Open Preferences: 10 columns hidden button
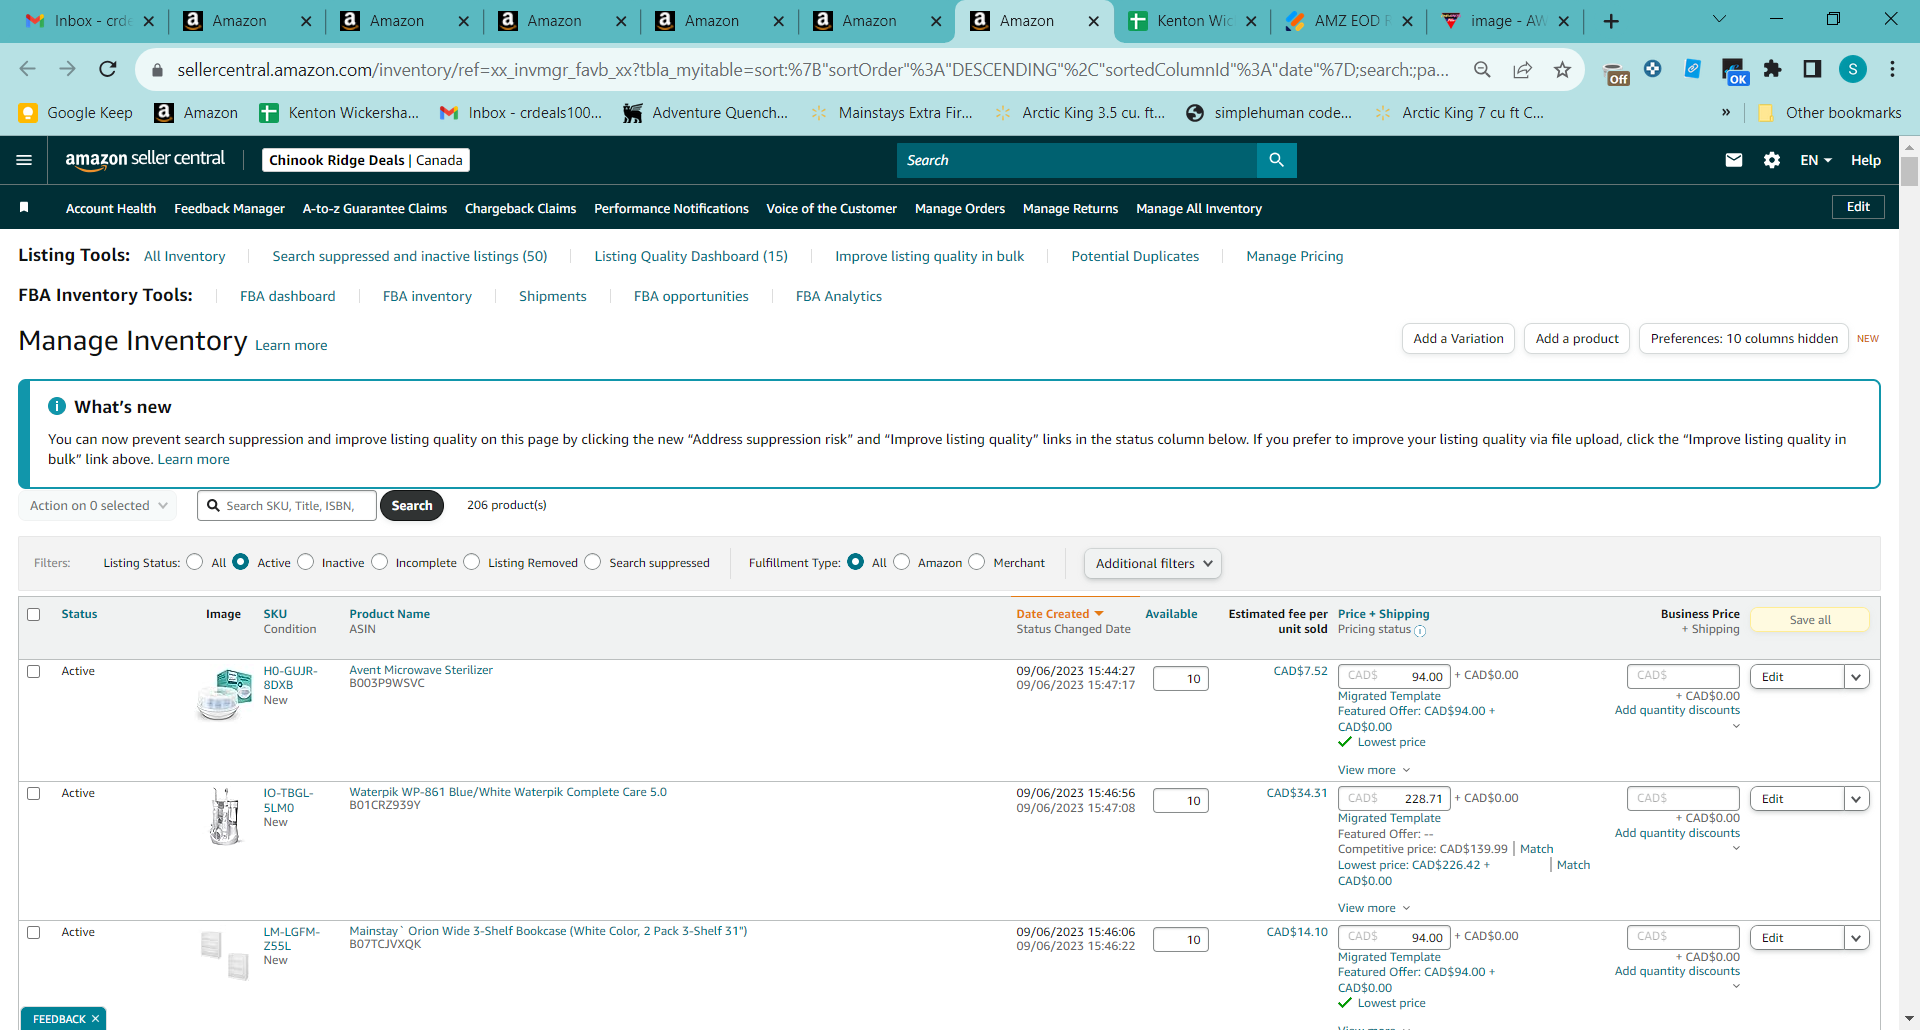The image size is (1920, 1030). 1744,339
